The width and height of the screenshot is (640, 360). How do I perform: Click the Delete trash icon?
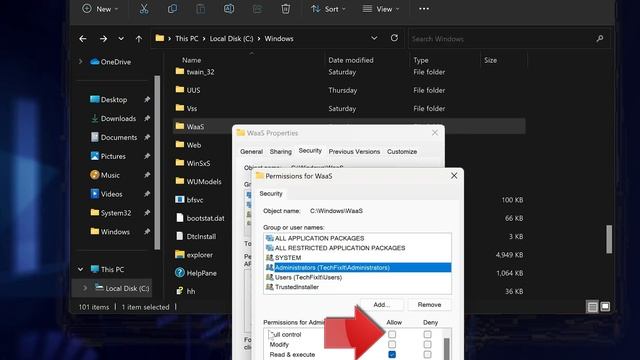pos(285,9)
